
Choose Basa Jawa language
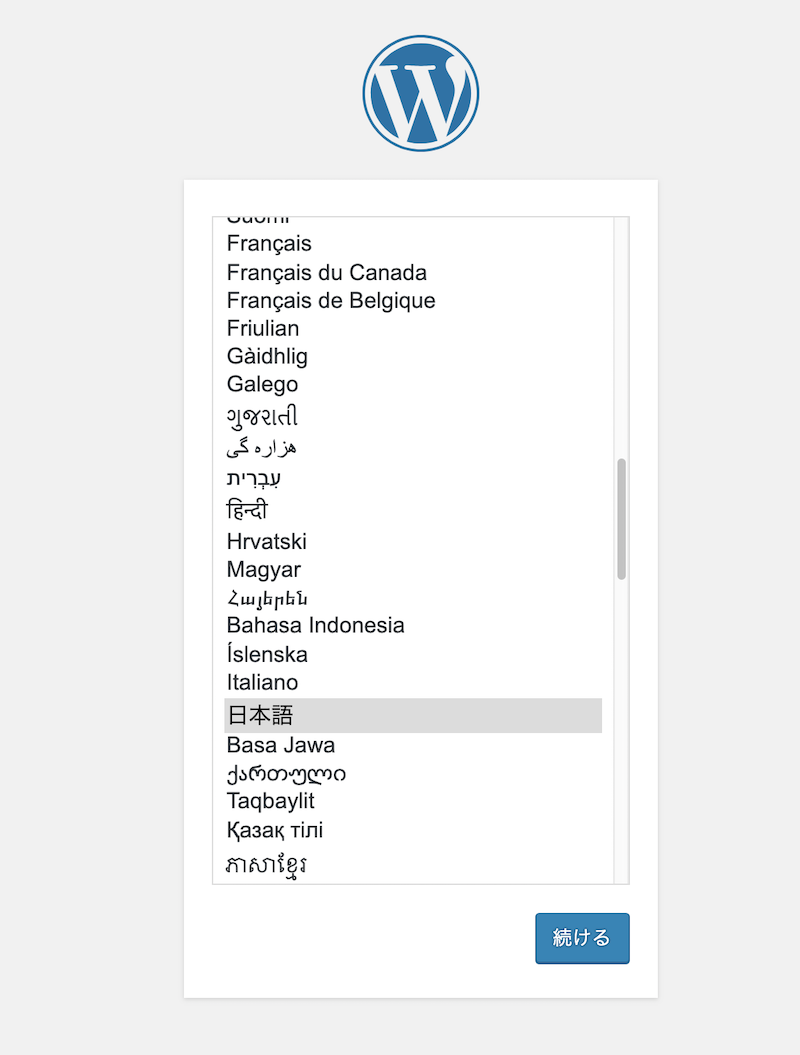[281, 746]
